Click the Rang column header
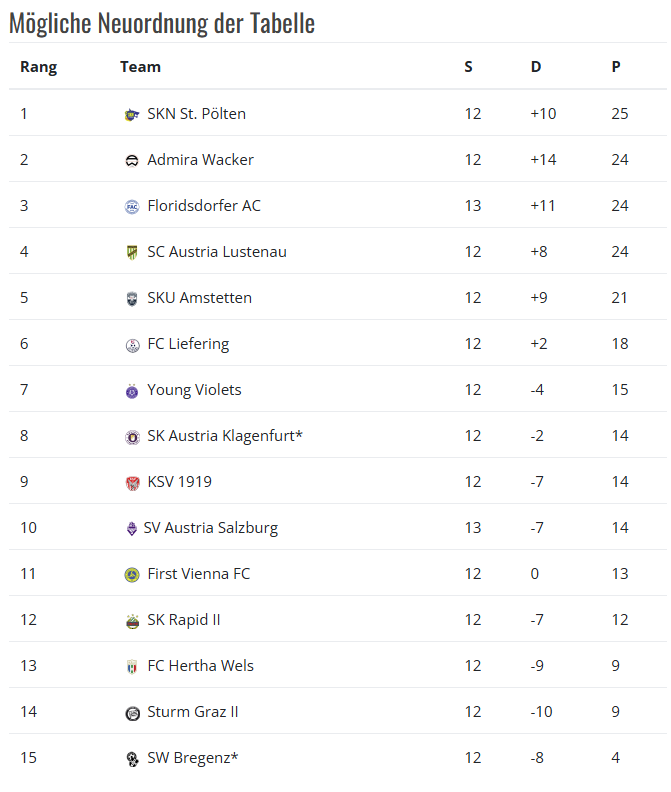Image resolution: width=671 pixels, height=792 pixels. click(x=39, y=67)
